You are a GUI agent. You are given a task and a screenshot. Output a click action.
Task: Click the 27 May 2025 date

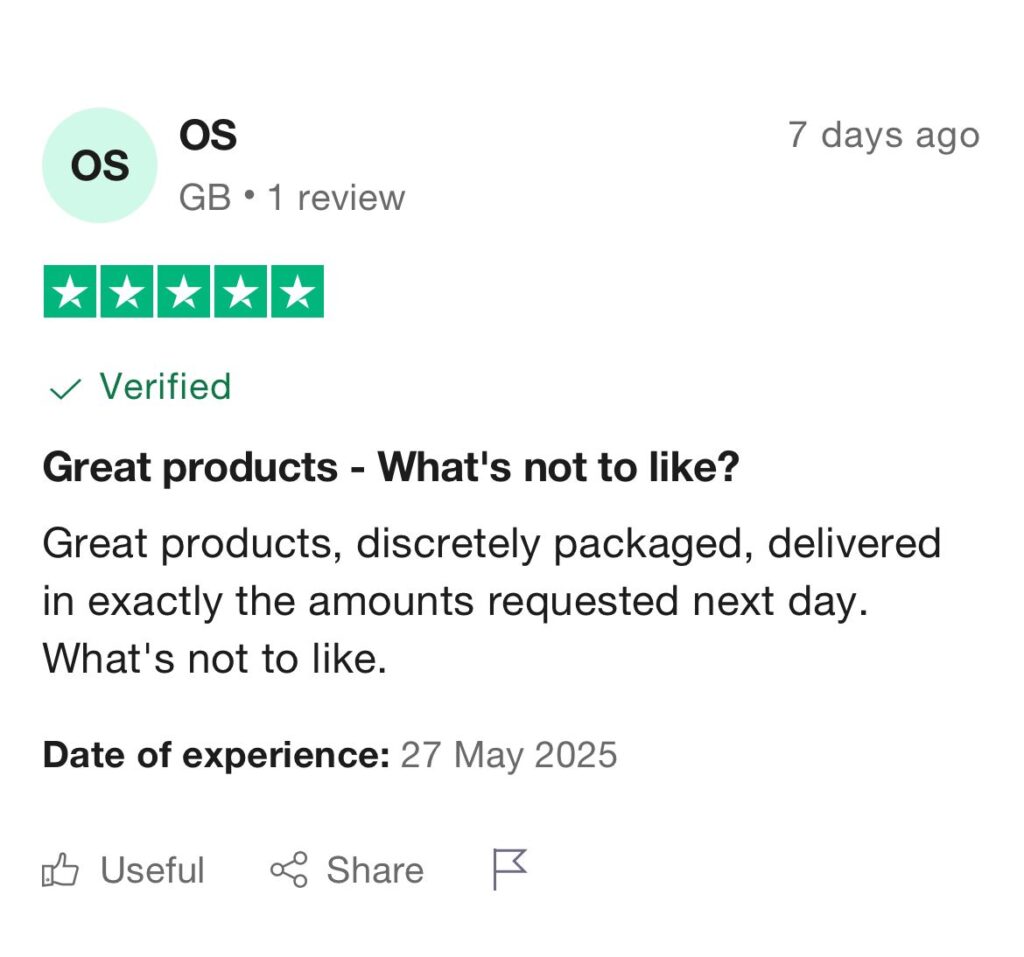(x=509, y=755)
